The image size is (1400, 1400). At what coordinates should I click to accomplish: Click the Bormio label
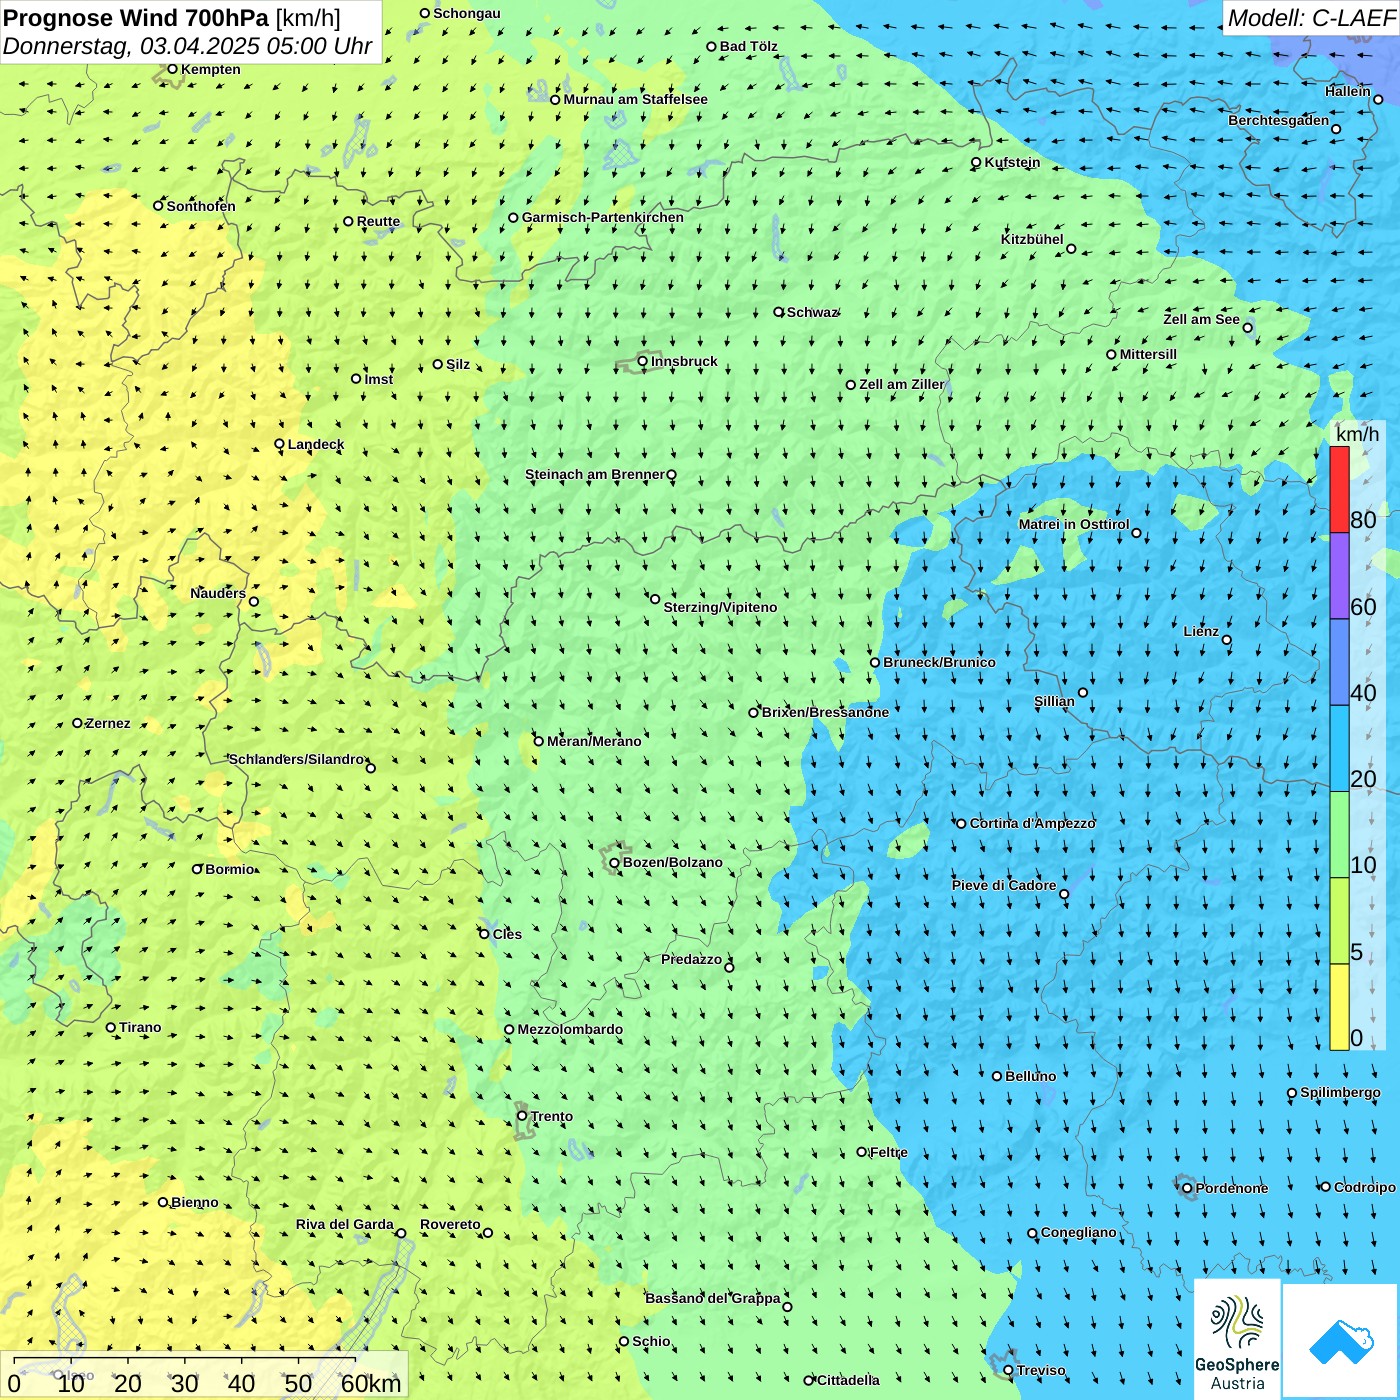(x=229, y=869)
